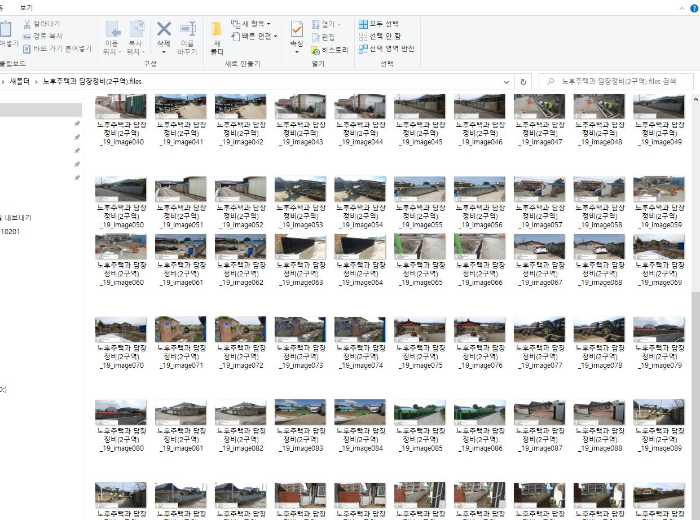Click file name label _19_image069

[659, 274]
